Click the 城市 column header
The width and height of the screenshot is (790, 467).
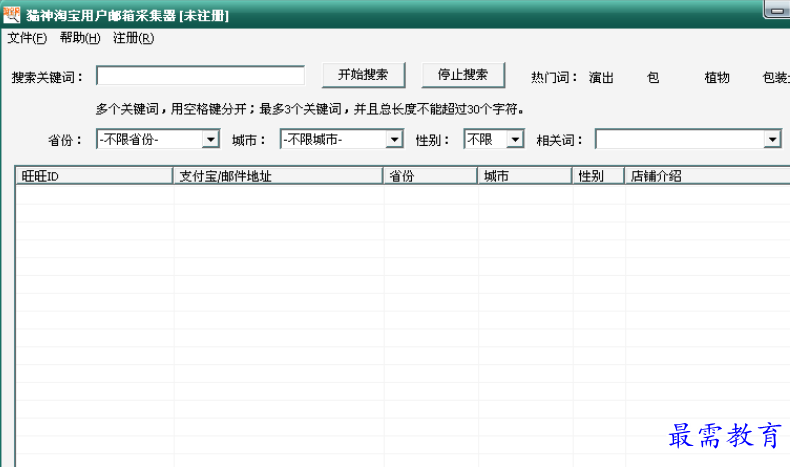click(525, 176)
